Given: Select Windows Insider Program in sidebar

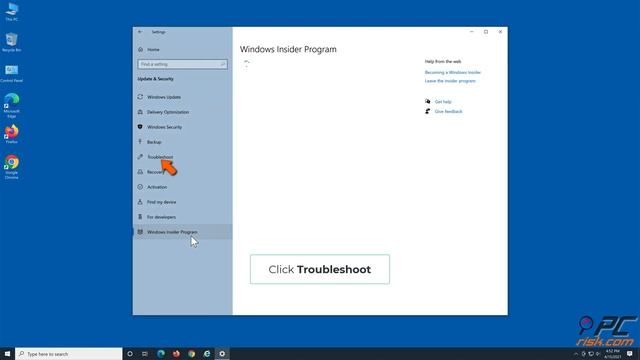Looking at the screenshot, I should 182,232.
